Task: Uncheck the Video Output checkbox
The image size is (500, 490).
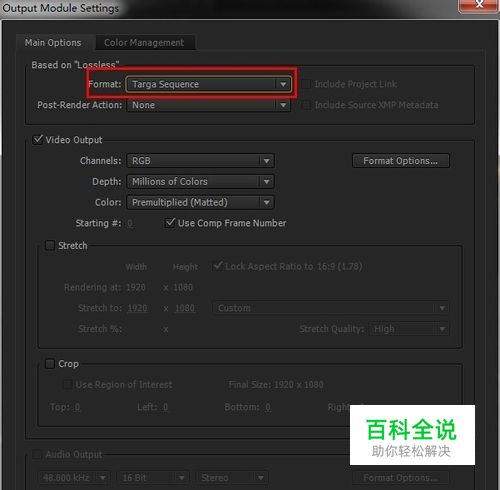Action: pyautogui.click(x=38, y=139)
